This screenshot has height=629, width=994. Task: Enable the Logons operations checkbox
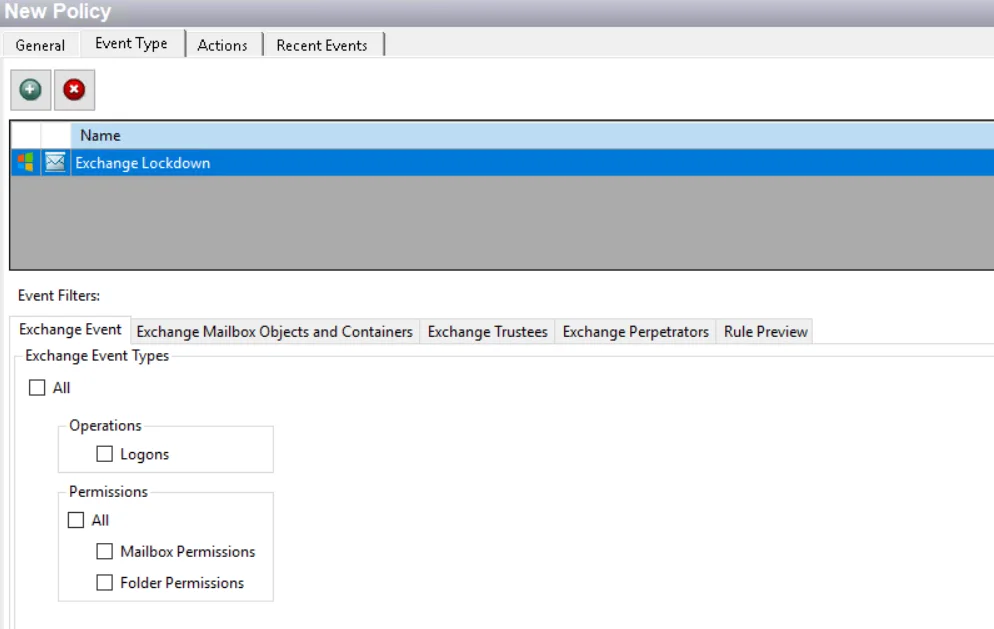105,454
